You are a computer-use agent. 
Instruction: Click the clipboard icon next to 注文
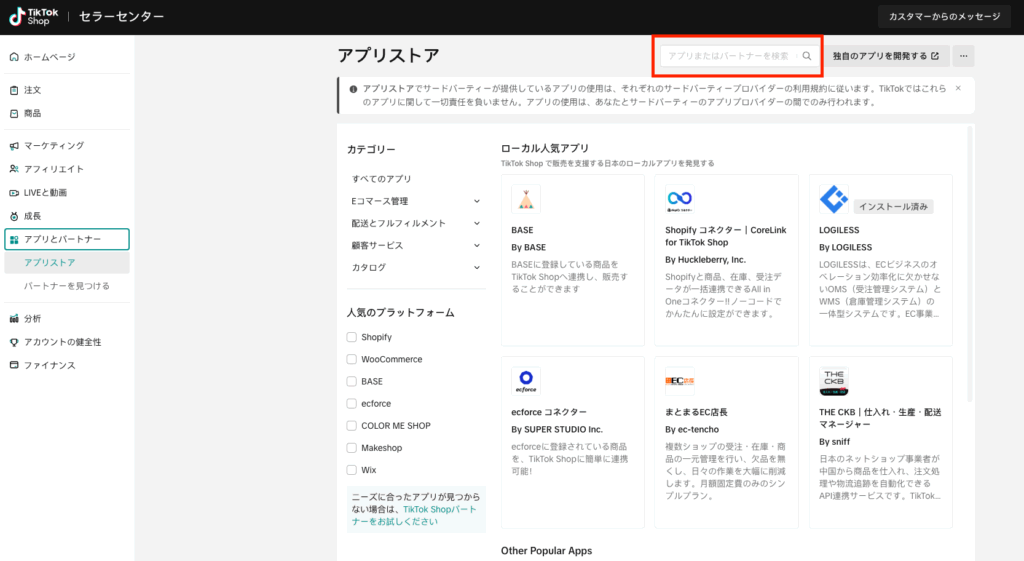click(14, 90)
